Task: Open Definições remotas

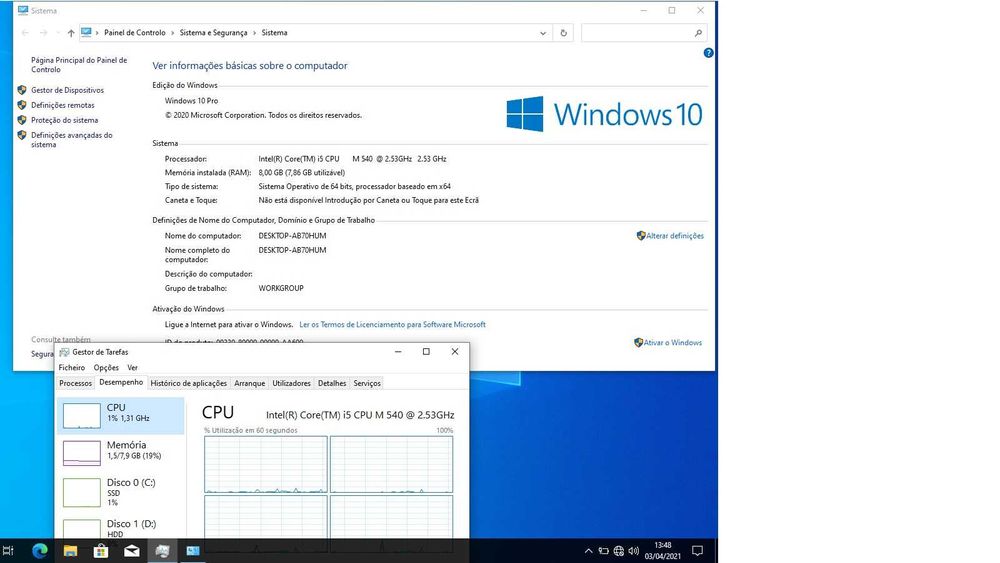Action: (x=62, y=105)
